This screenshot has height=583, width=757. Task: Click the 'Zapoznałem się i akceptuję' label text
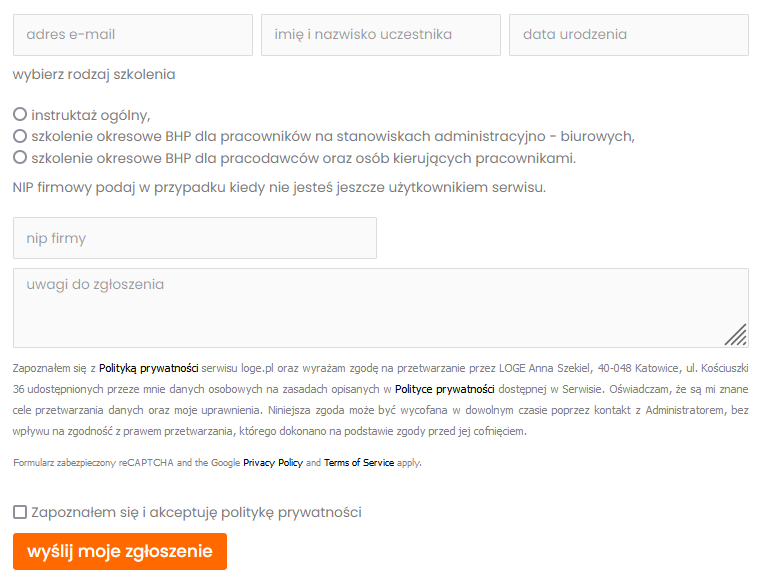(x=196, y=512)
